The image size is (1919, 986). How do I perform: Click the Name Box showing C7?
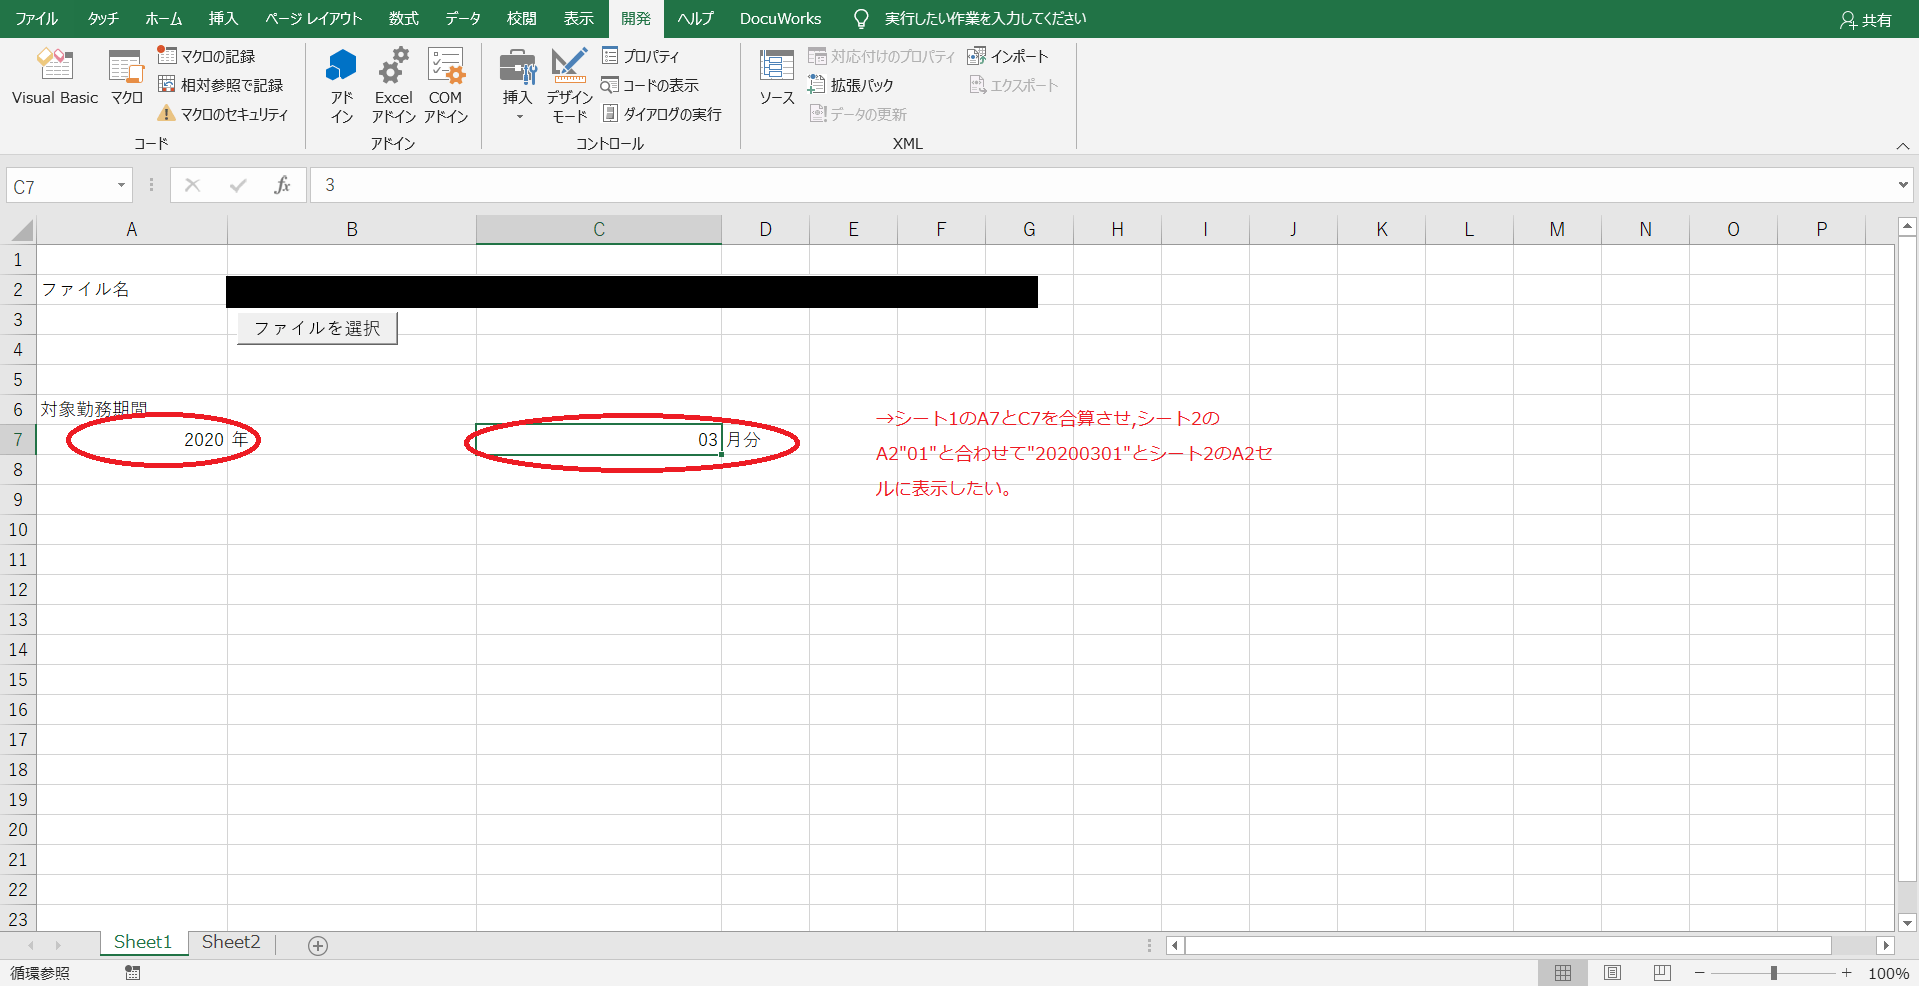point(60,186)
